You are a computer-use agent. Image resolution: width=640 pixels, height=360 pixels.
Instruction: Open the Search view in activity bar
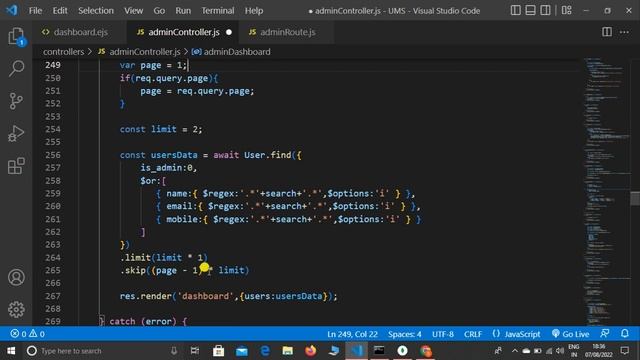point(16,68)
